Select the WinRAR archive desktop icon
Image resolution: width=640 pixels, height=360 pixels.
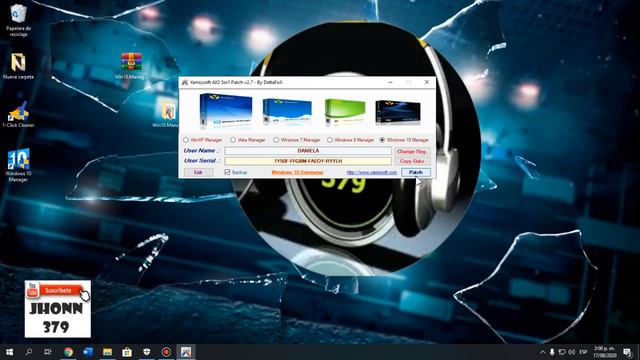coord(131,65)
